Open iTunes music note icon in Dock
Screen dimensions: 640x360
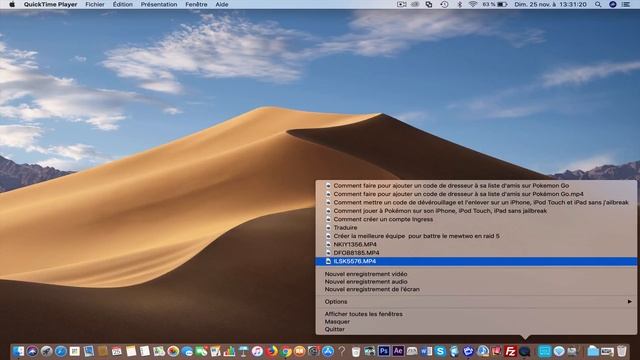click(x=257, y=351)
